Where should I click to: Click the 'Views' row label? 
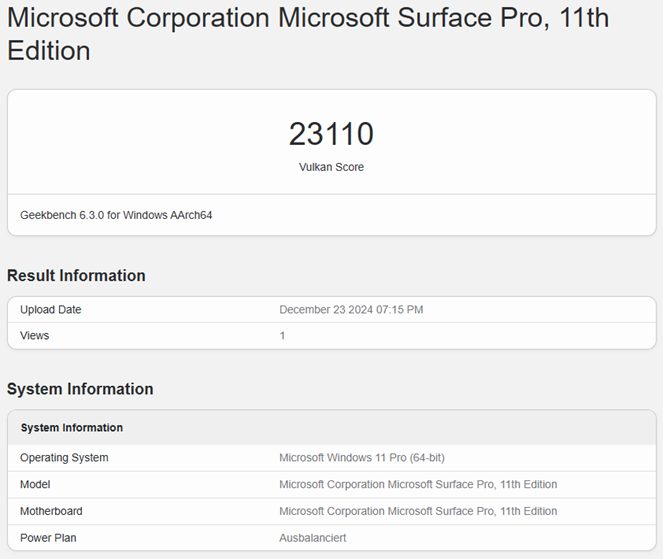click(34, 336)
